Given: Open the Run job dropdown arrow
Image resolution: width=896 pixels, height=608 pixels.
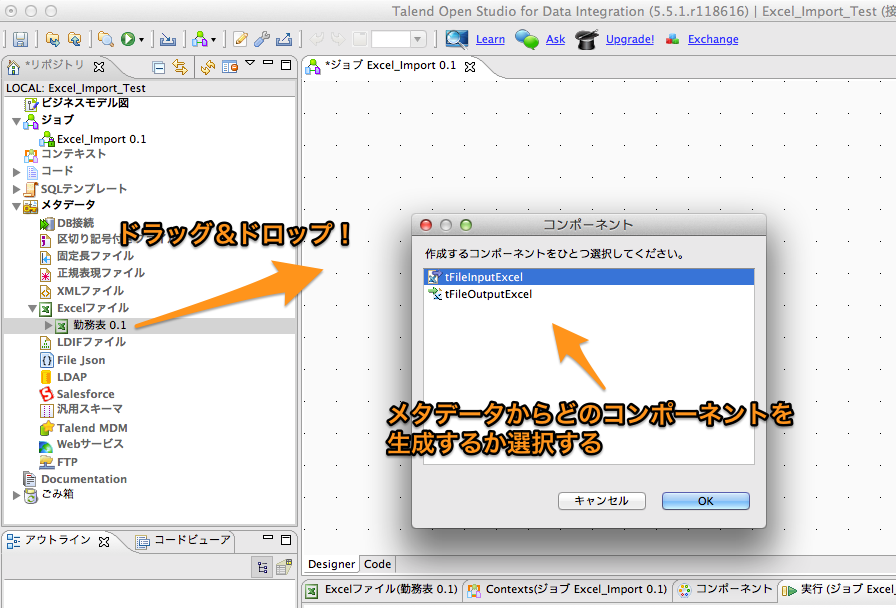Looking at the screenshot, I should click(x=141, y=39).
